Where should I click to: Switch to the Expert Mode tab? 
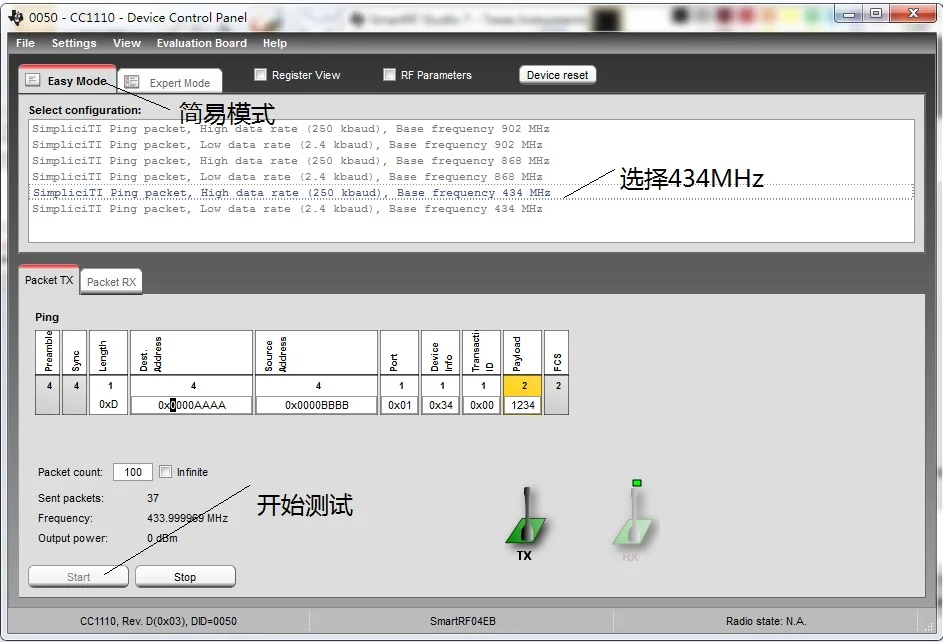click(x=170, y=82)
